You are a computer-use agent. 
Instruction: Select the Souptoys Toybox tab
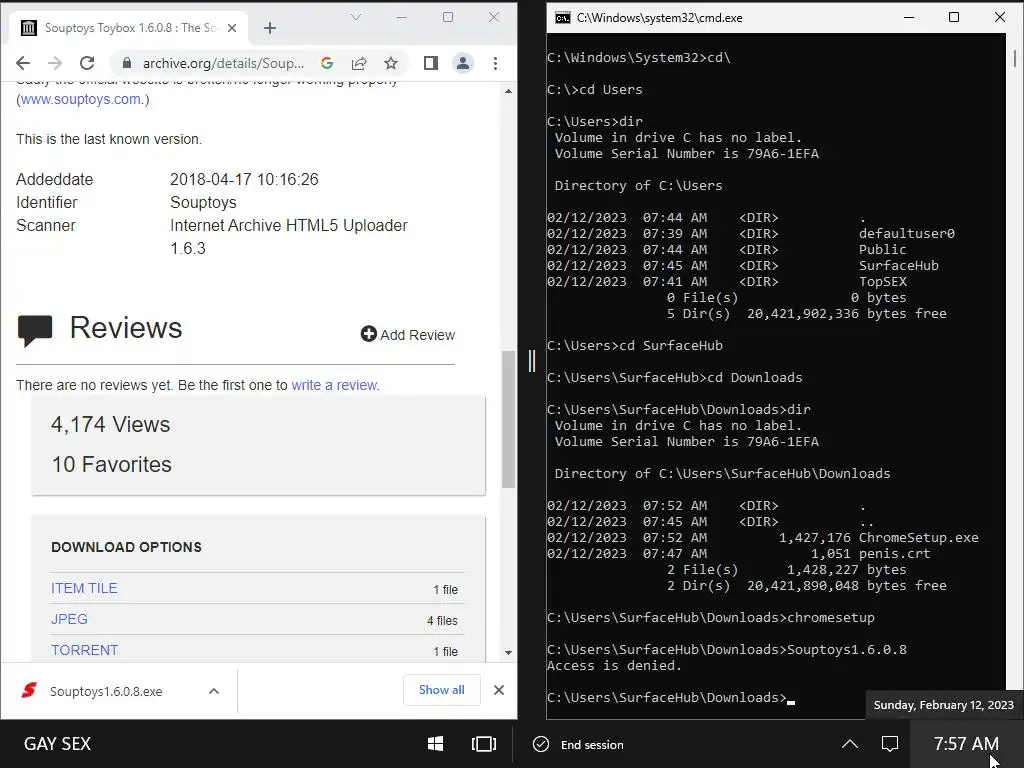(128, 28)
